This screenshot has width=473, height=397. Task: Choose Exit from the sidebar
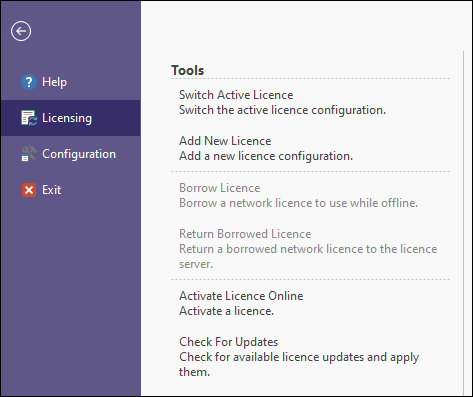pos(71,190)
